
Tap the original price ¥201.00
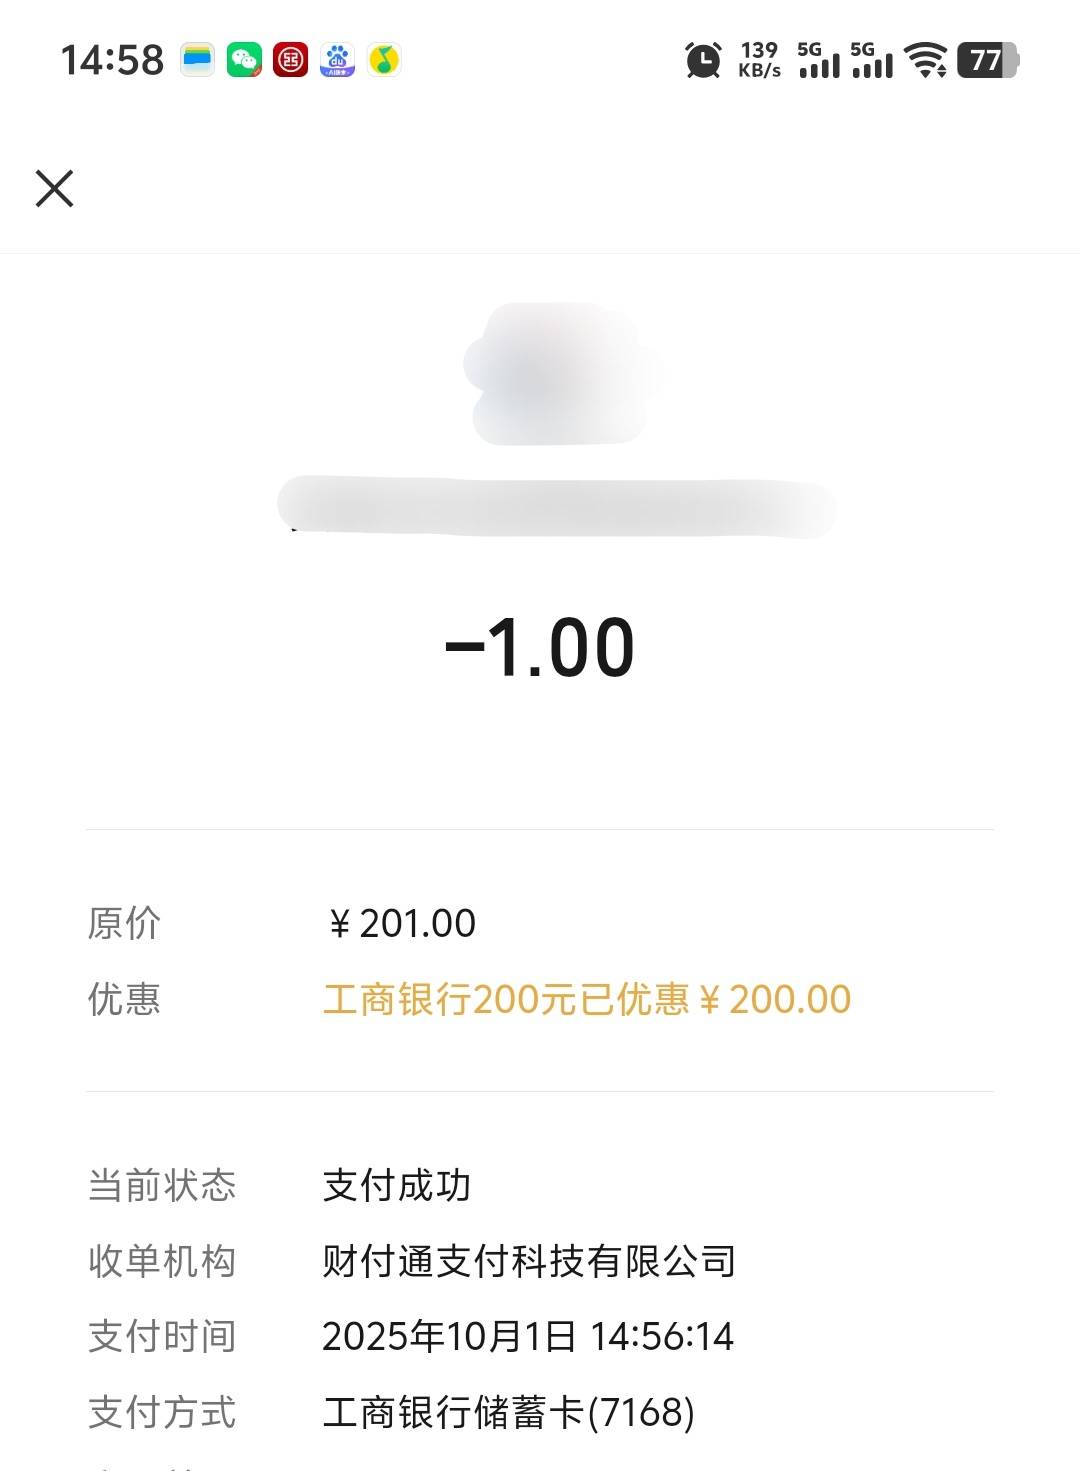click(402, 923)
